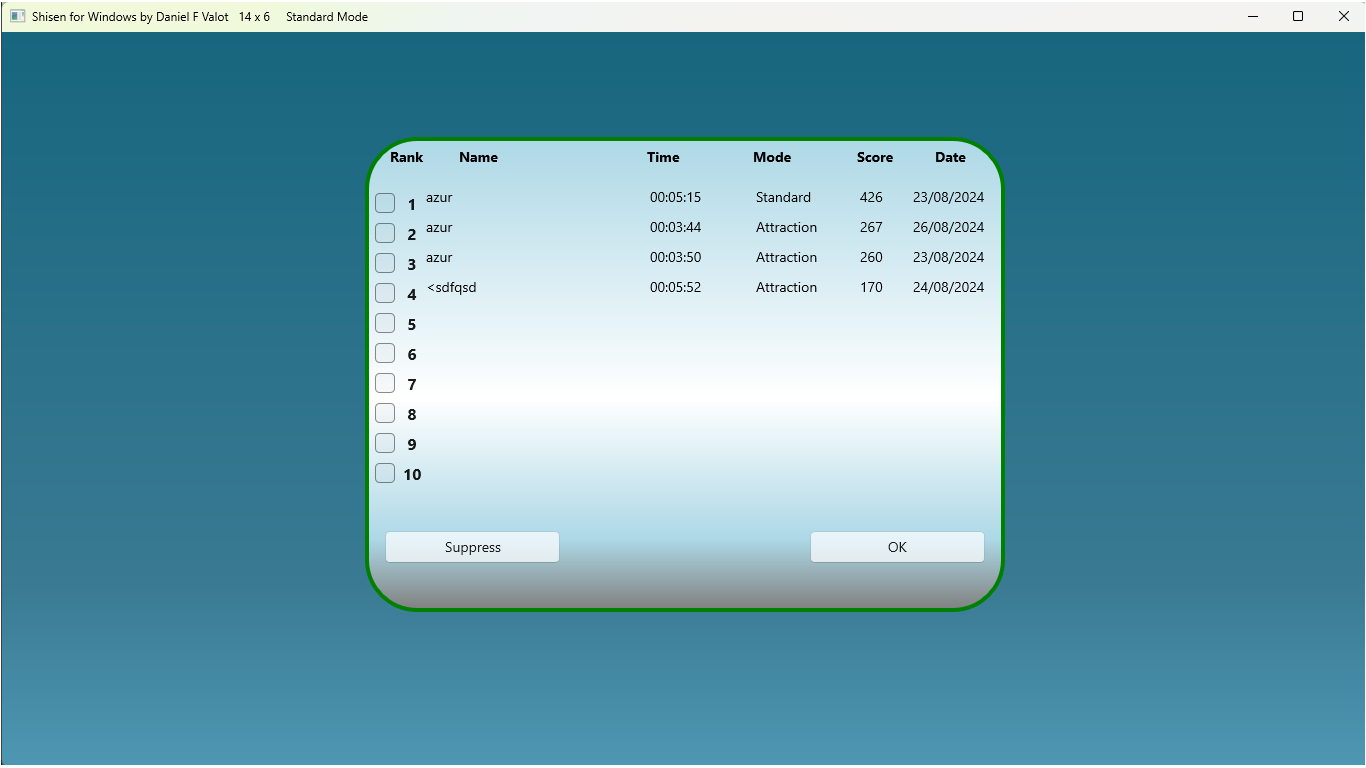The image size is (1366, 768).
Task: Minimize the Shisen window
Action: (1253, 16)
